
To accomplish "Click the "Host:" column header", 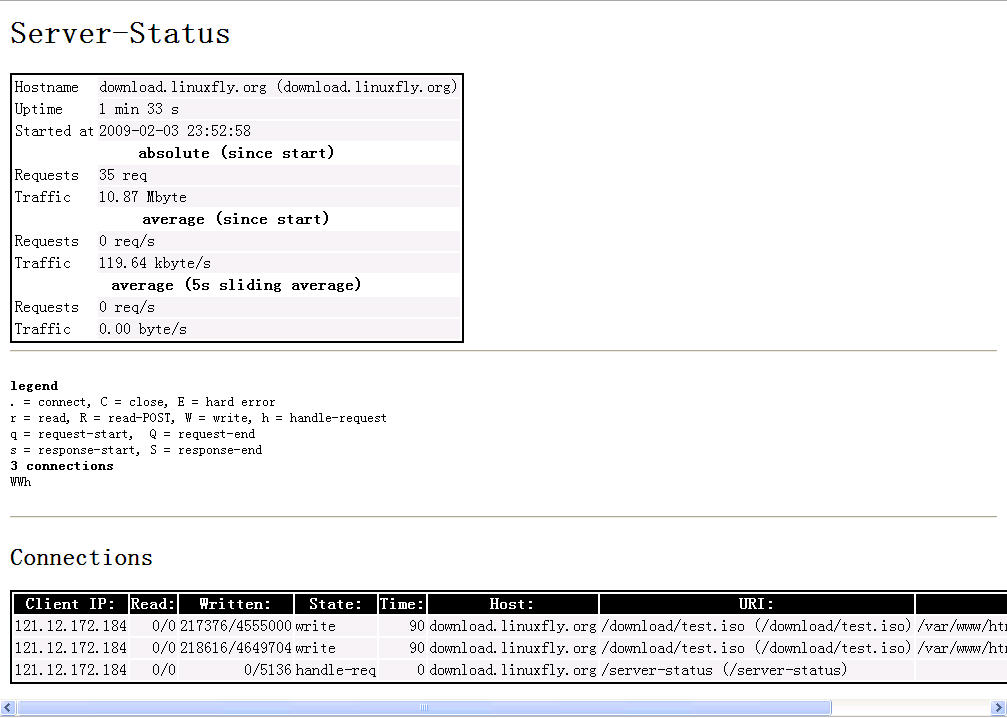I will click(x=512, y=604).
